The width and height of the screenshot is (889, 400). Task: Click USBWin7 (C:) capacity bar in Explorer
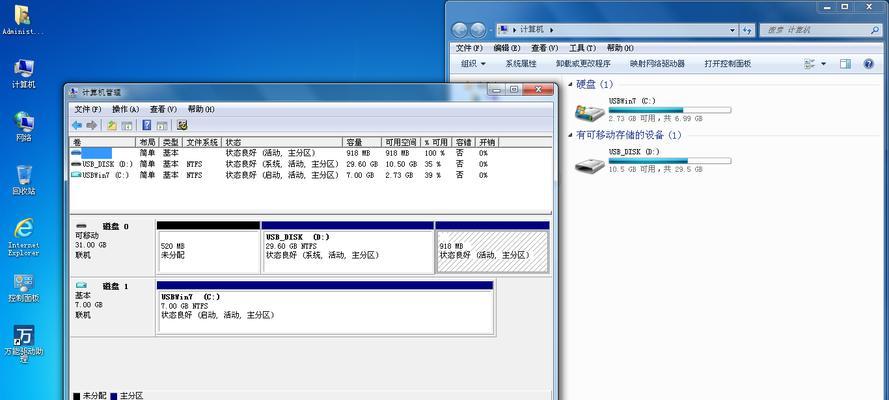click(670, 110)
